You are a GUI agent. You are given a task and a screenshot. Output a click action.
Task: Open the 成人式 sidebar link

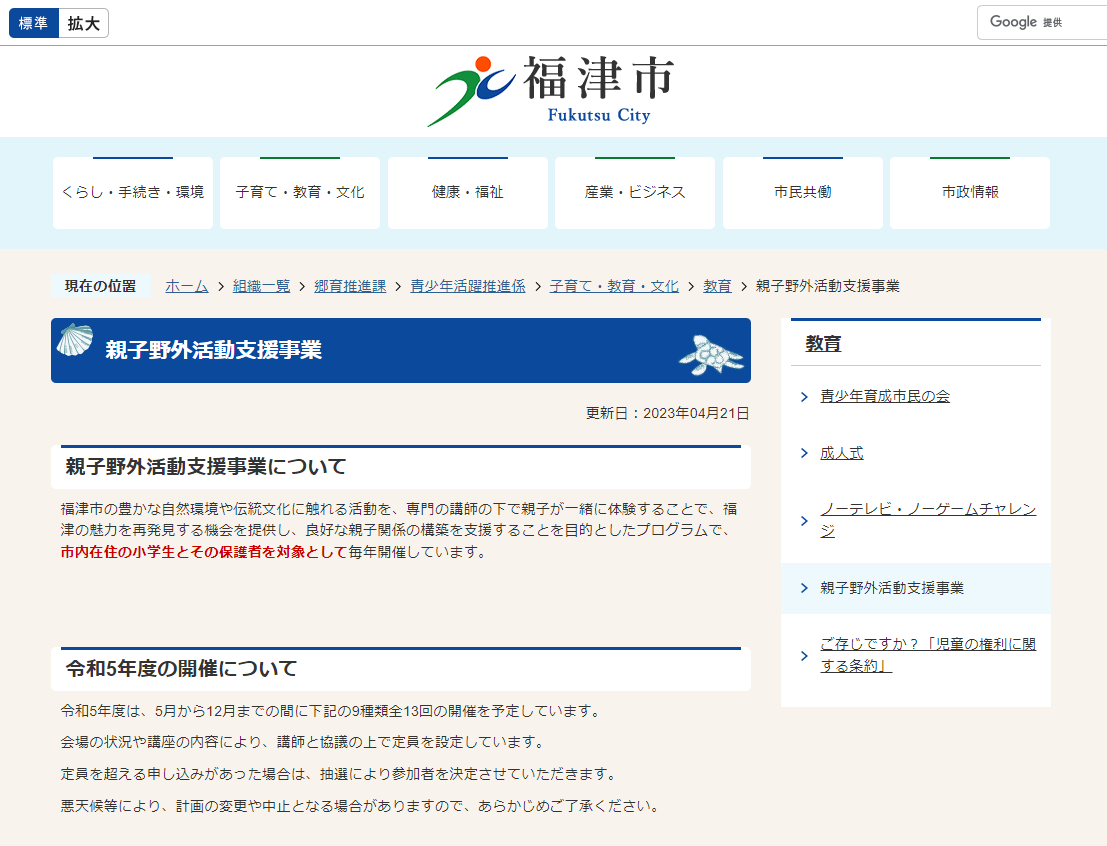pos(842,454)
